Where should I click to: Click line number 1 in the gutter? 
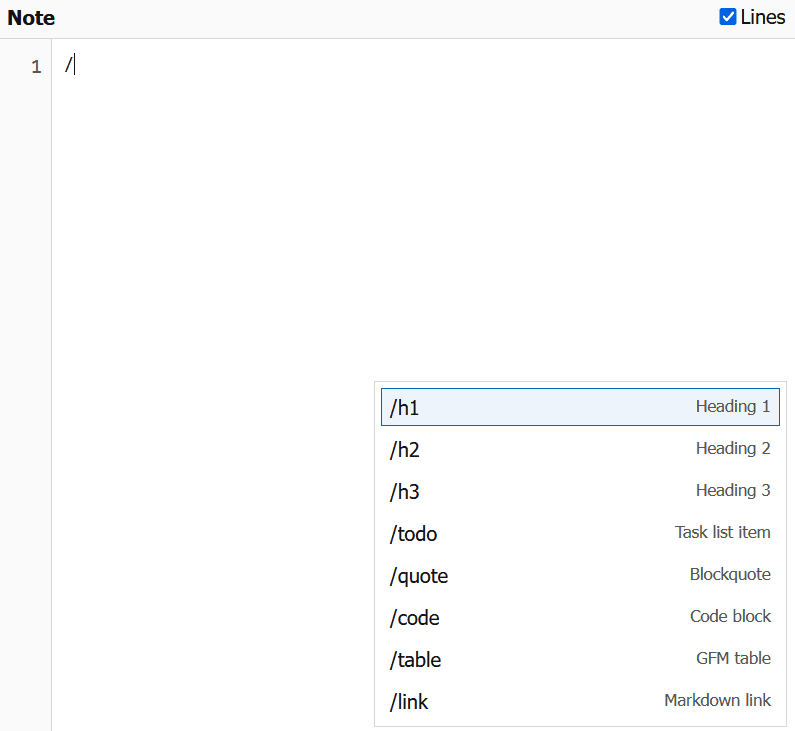point(36,67)
